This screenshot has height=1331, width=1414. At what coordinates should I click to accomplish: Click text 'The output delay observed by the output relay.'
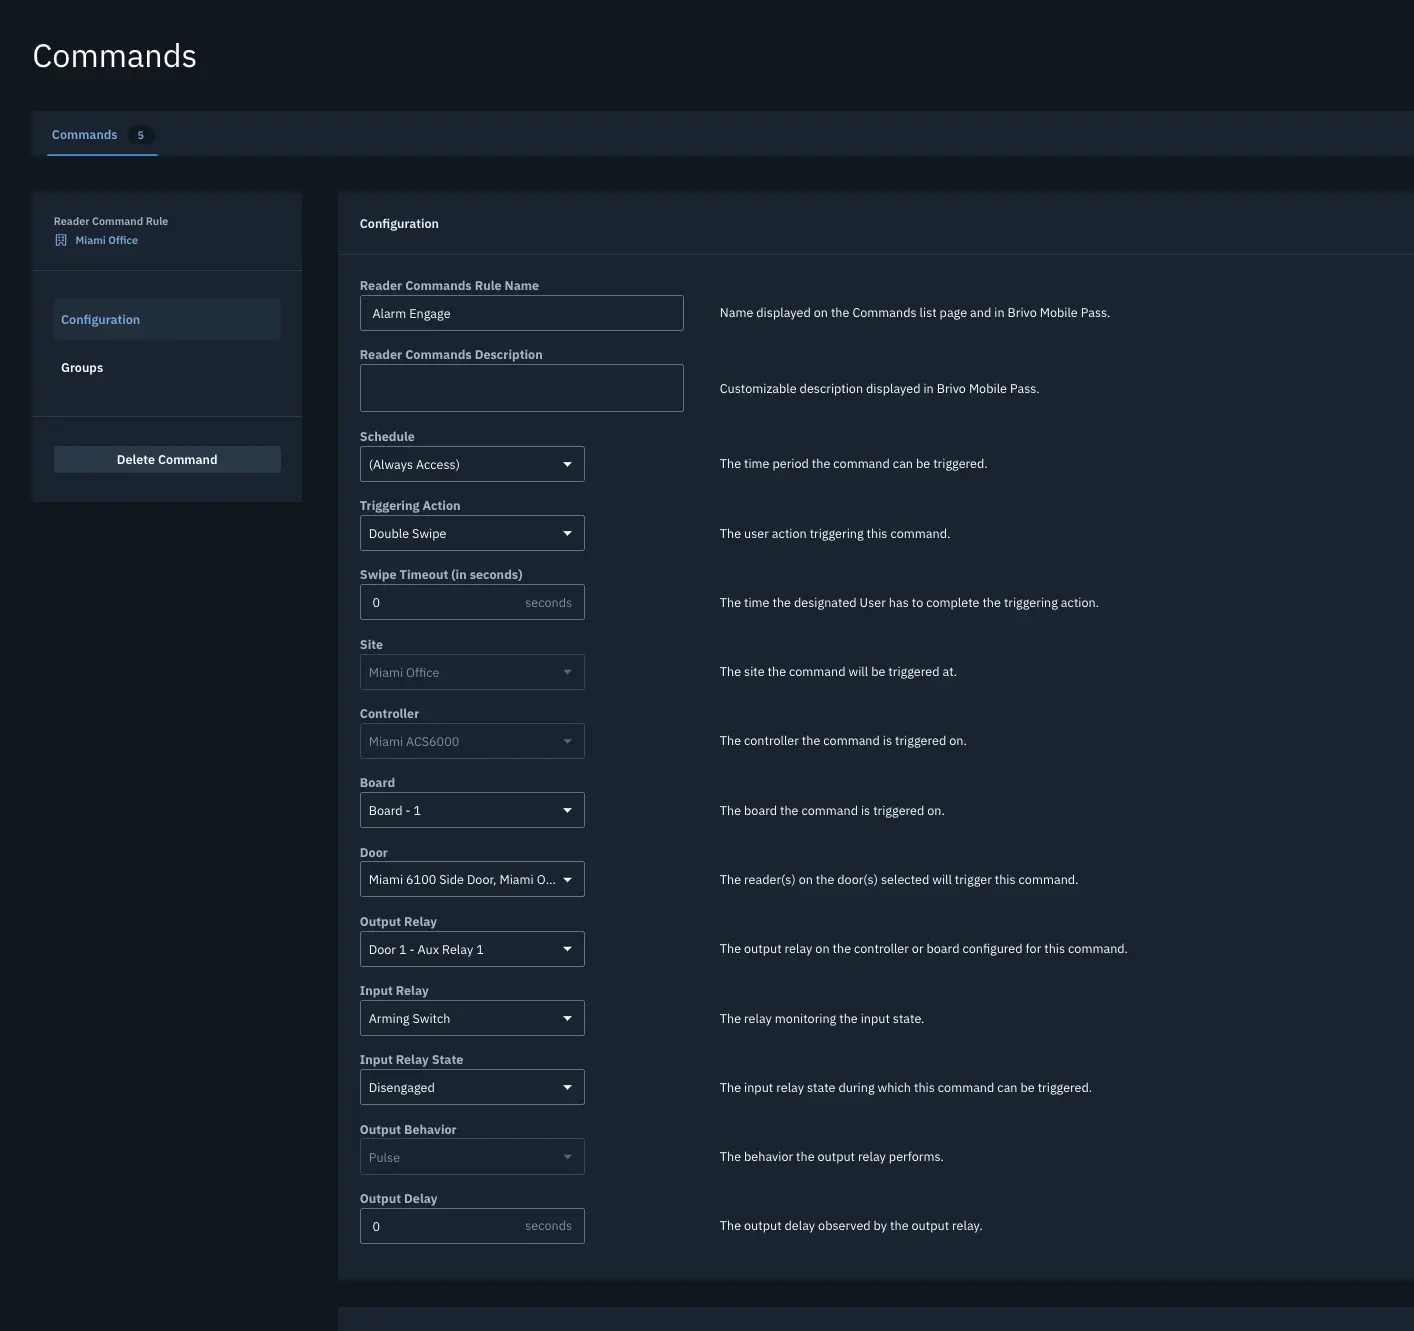(851, 1226)
